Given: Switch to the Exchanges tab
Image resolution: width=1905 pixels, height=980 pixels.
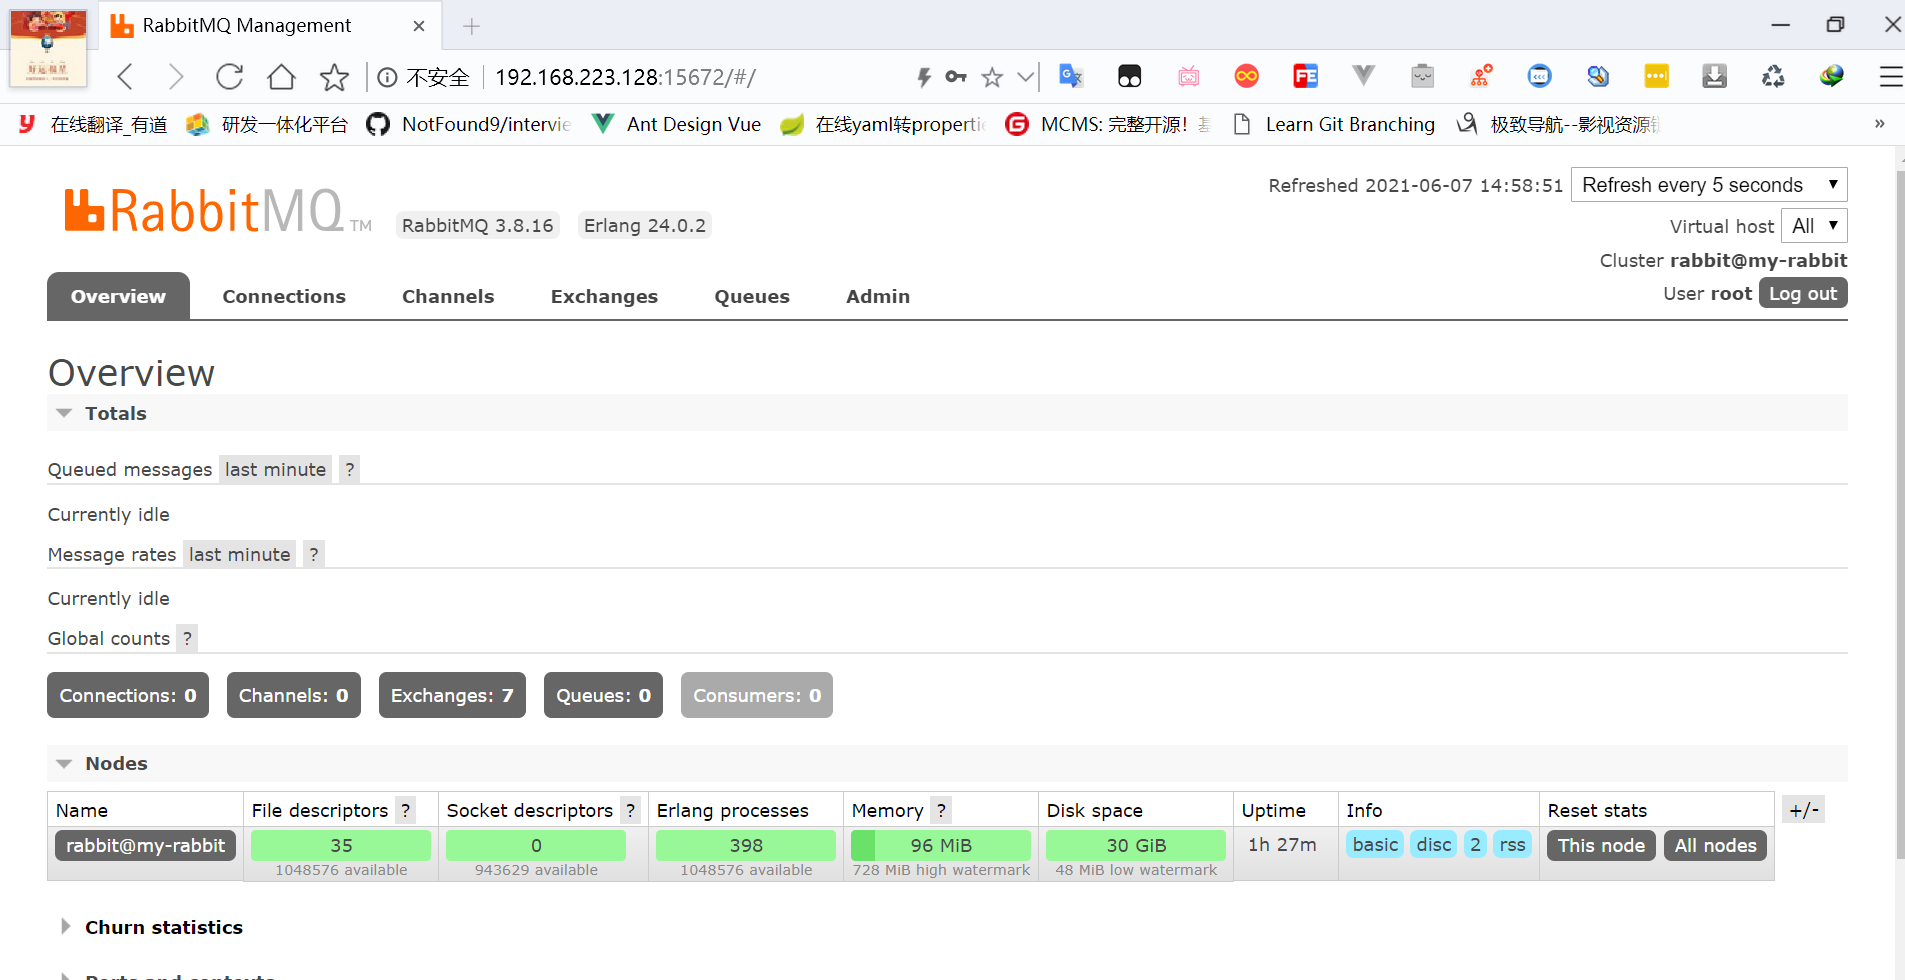Looking at the screenshot, I should [x=604, y=296].
